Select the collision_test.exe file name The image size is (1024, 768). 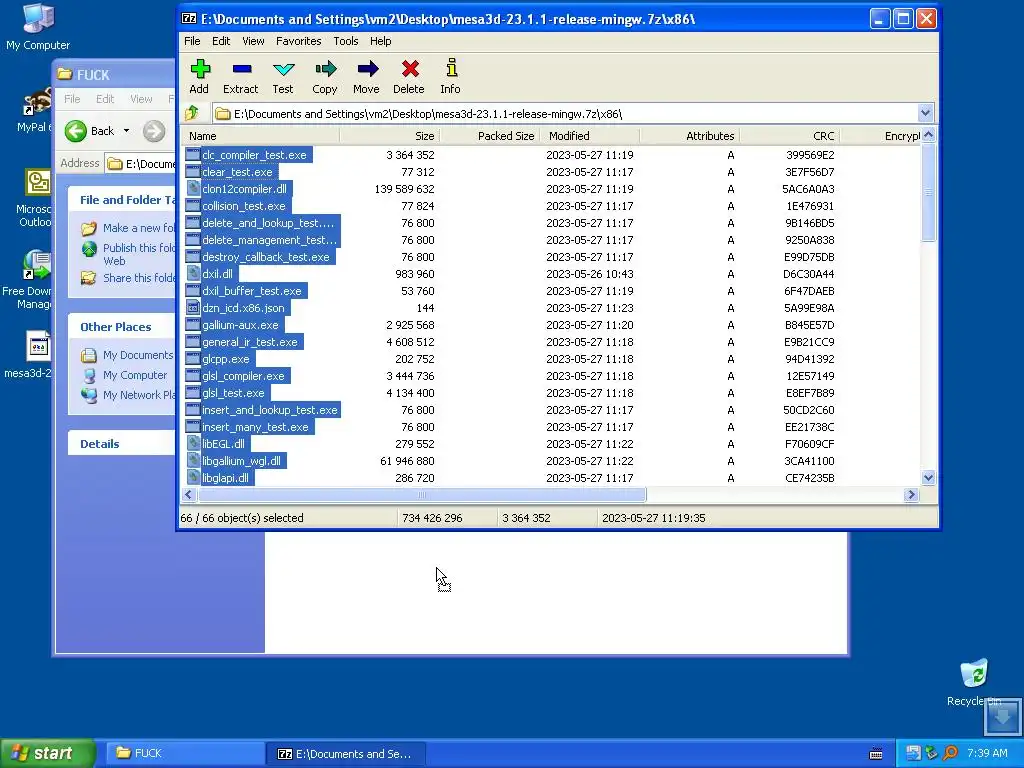click(x=244, y=206)
